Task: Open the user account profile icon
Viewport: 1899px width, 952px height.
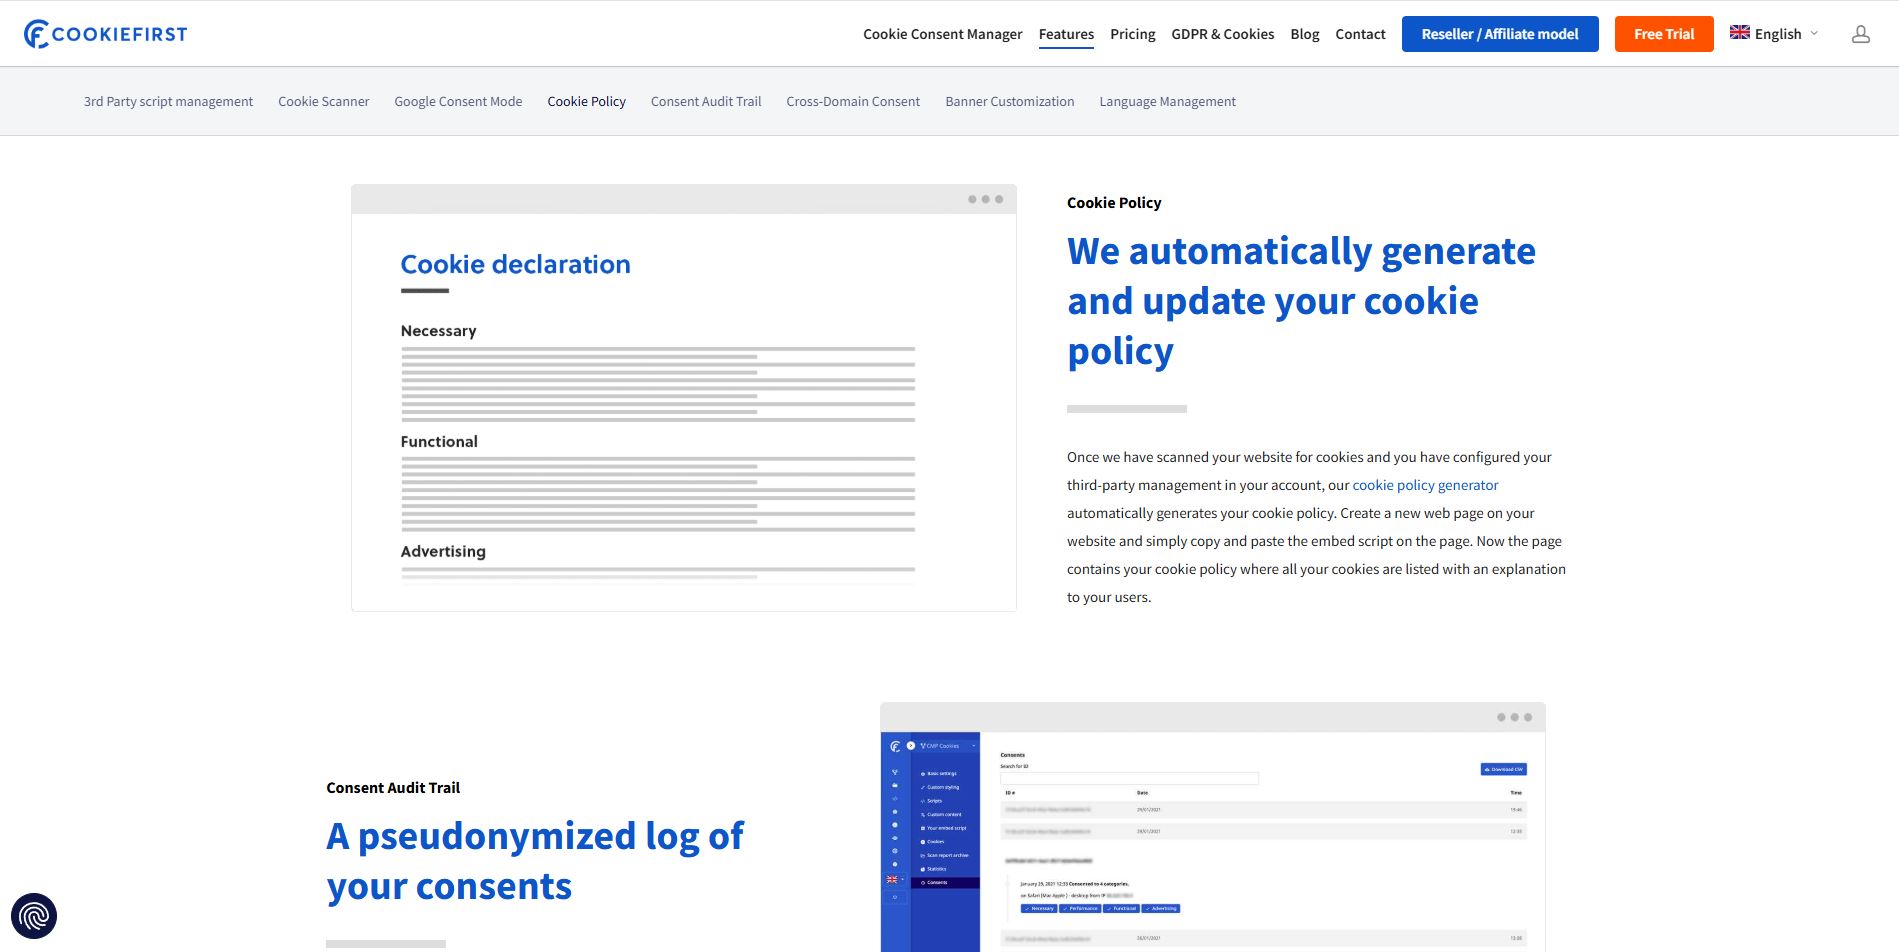Action: click(x=1860, y=34)
